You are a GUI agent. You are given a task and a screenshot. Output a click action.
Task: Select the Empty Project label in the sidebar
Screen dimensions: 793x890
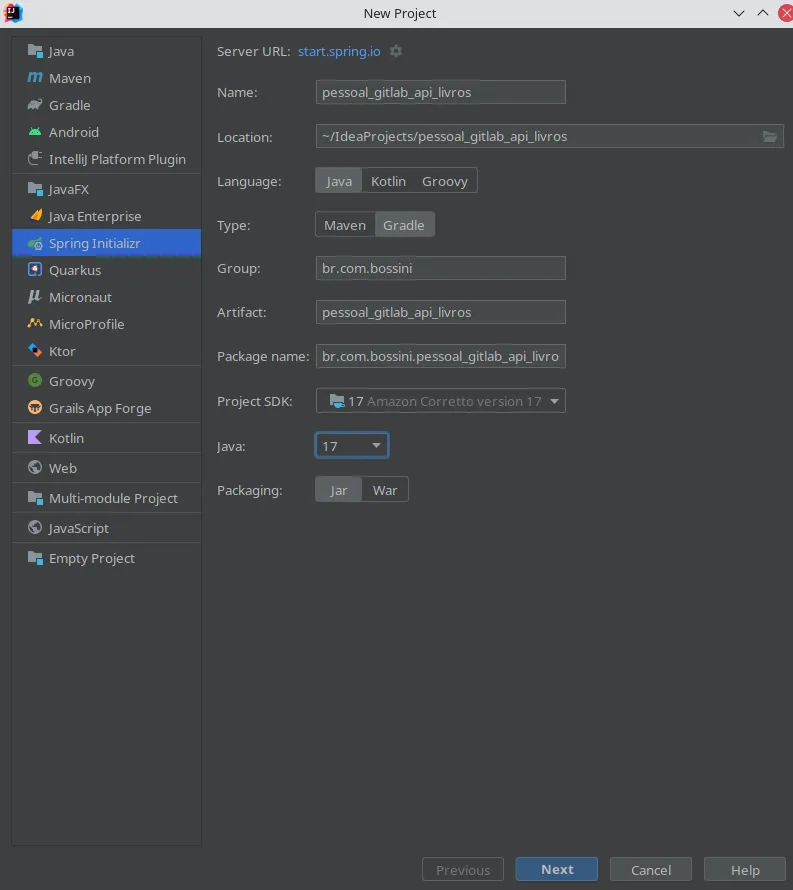(x=92, y=559)
